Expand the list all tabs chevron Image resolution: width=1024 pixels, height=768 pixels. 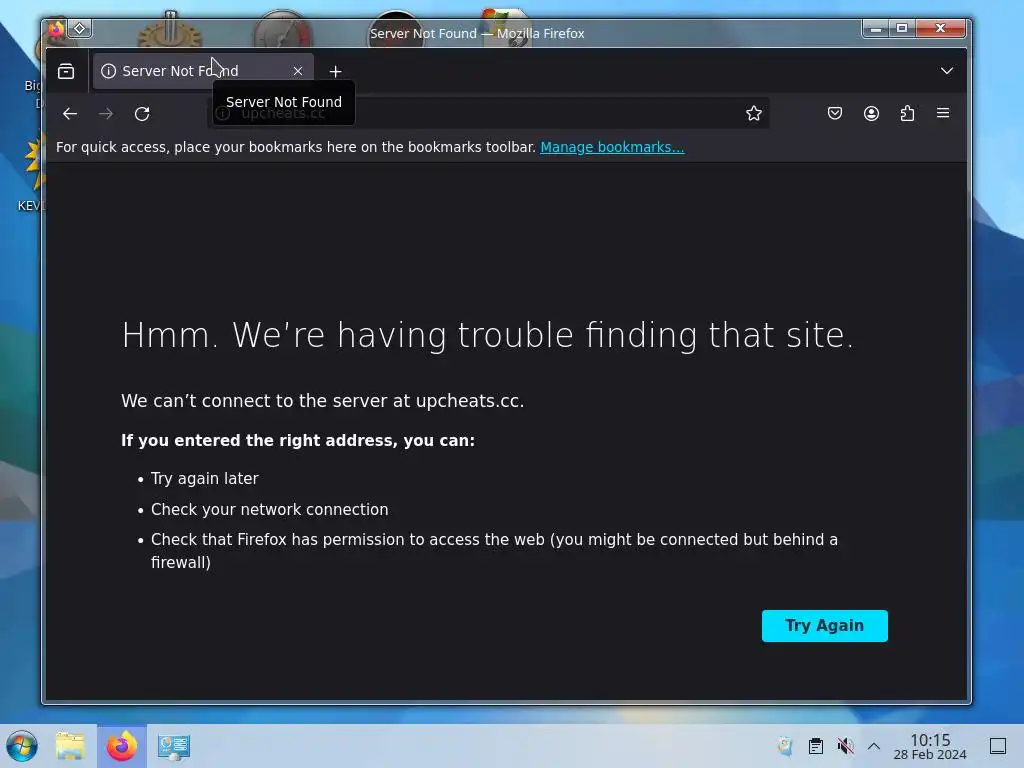947,71
